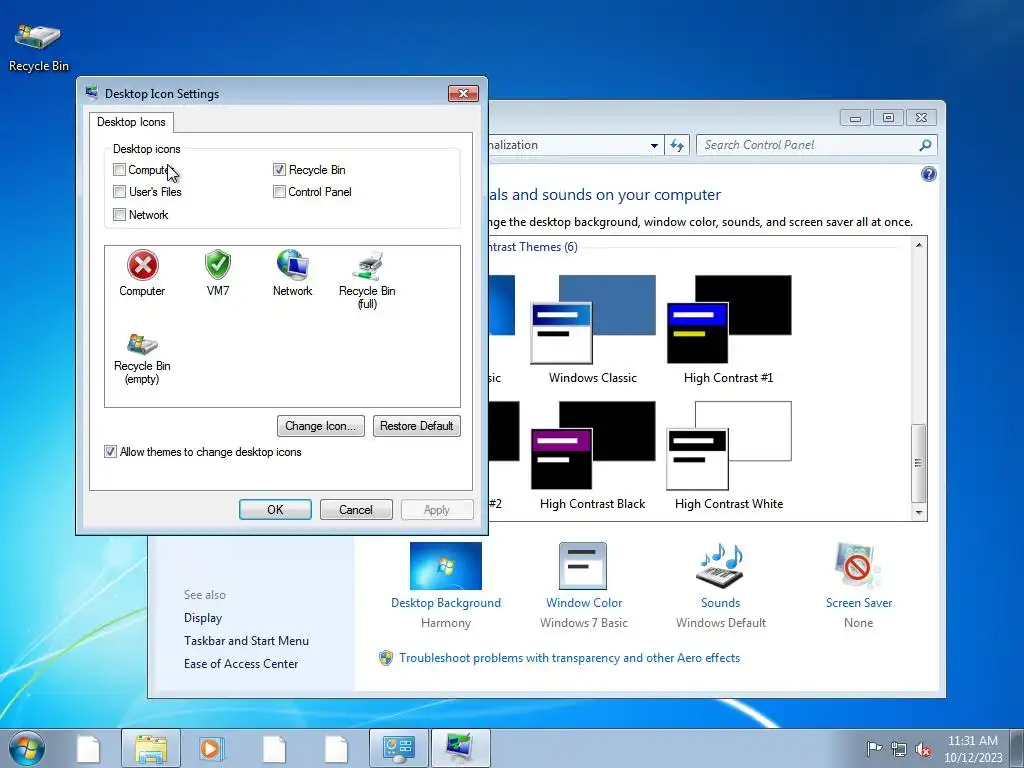The width and height of the screenshot is (1024, 768).
Task: Click the theme list scroll down arrow
Action: coord(919,513)
